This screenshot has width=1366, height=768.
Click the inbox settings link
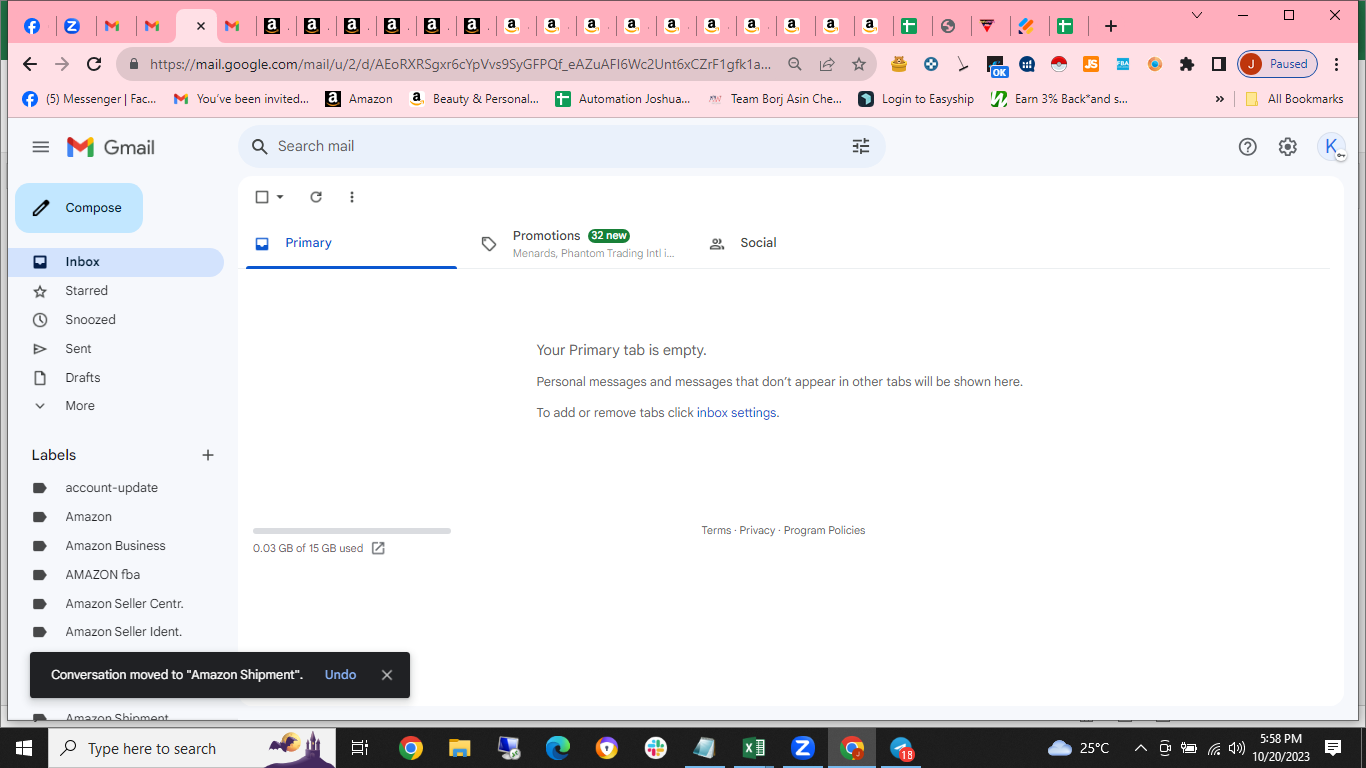point(736,413)
